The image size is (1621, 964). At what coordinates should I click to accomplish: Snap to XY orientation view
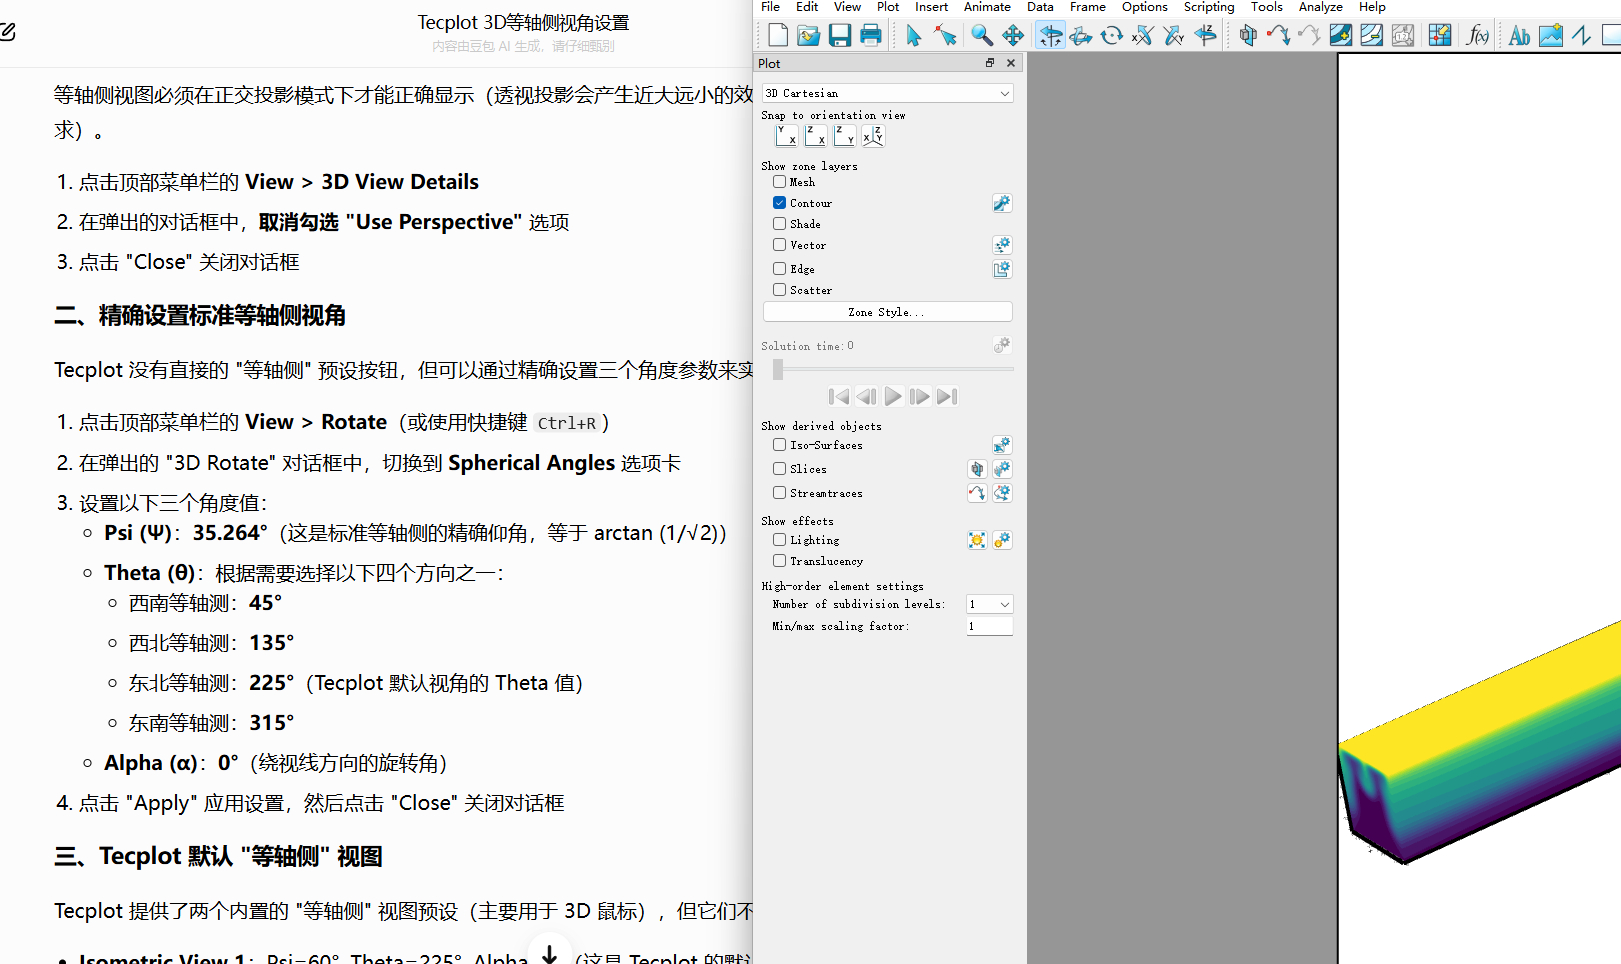(786, 136)
